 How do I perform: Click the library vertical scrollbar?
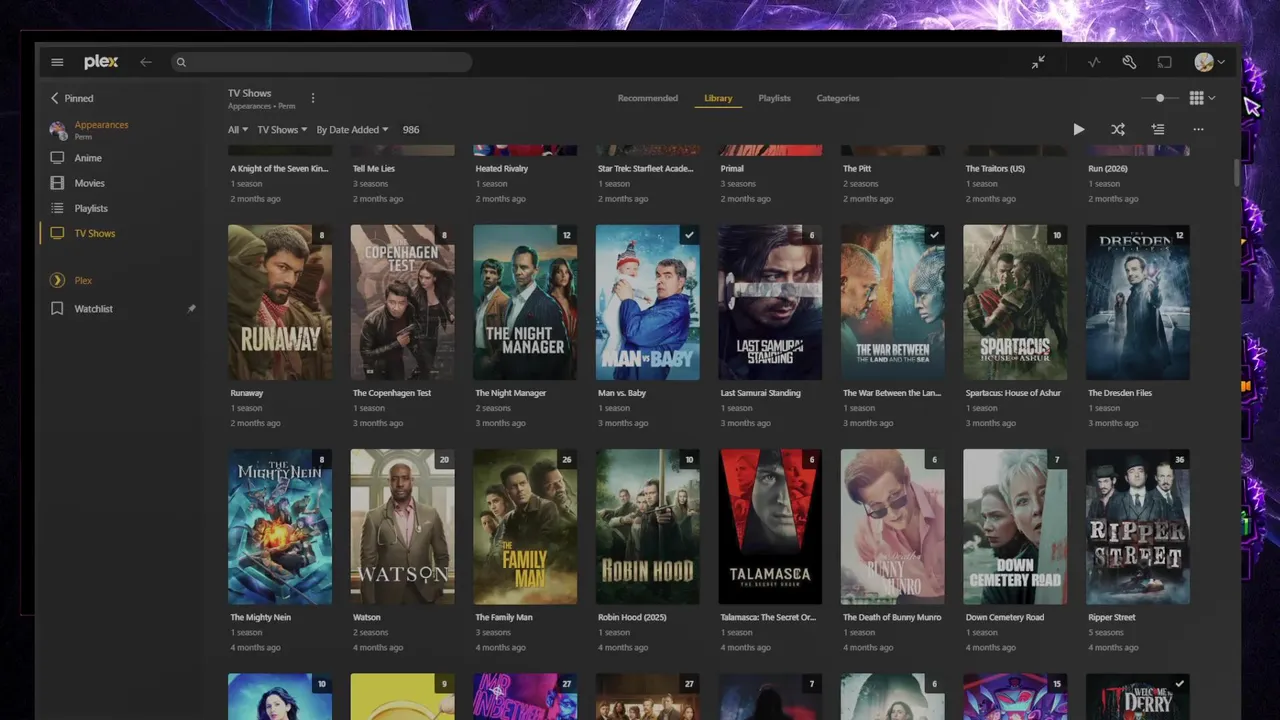tap(1237, 172)
